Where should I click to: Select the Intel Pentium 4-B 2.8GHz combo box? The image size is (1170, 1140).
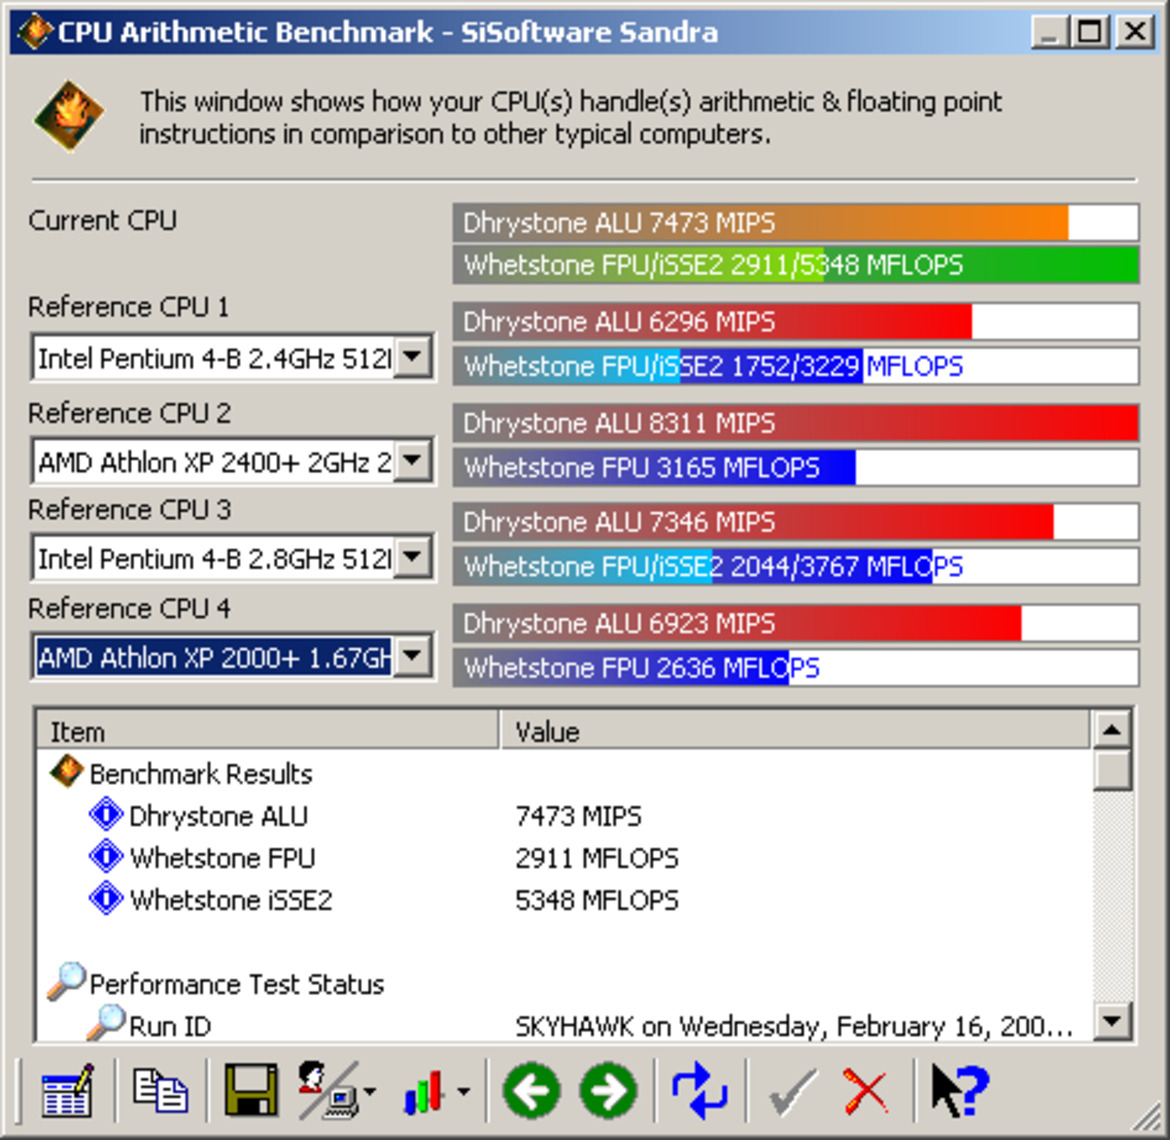tap(233, 557)
